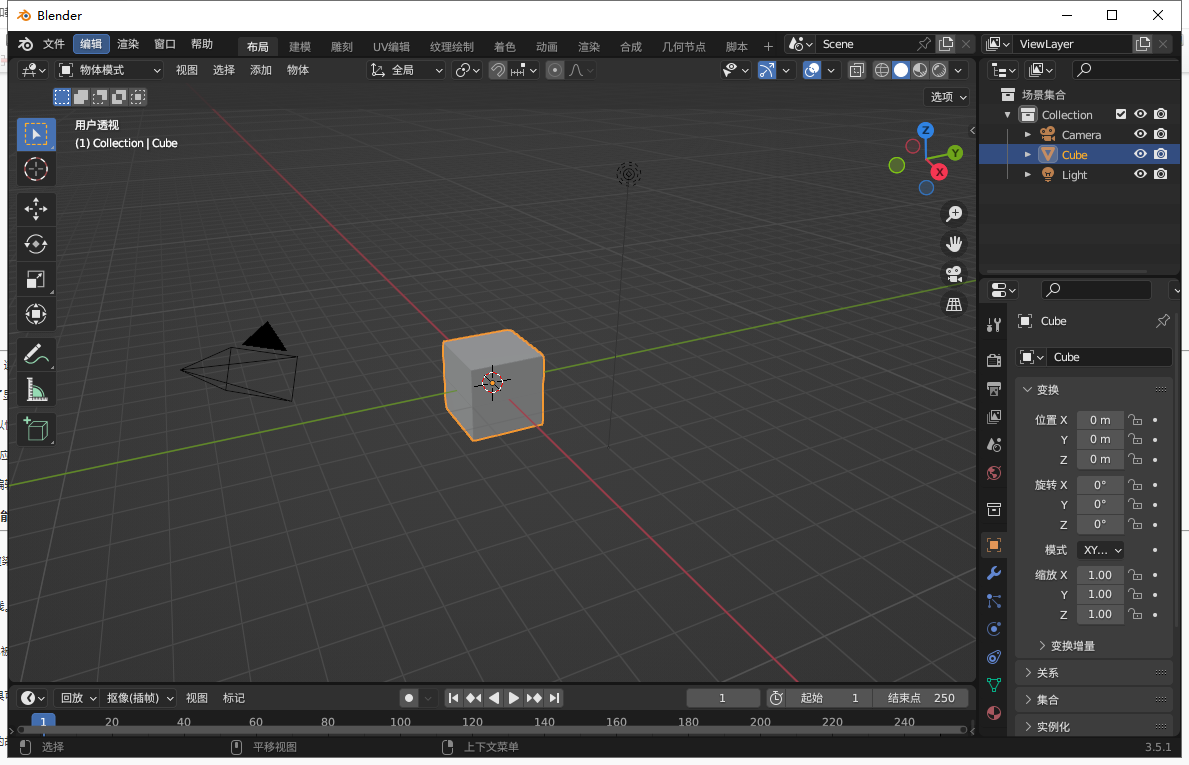Open the Modifier properties tab
This screenshot has height=765, width=1189.
pyautogui.click(x=993, y=572)
